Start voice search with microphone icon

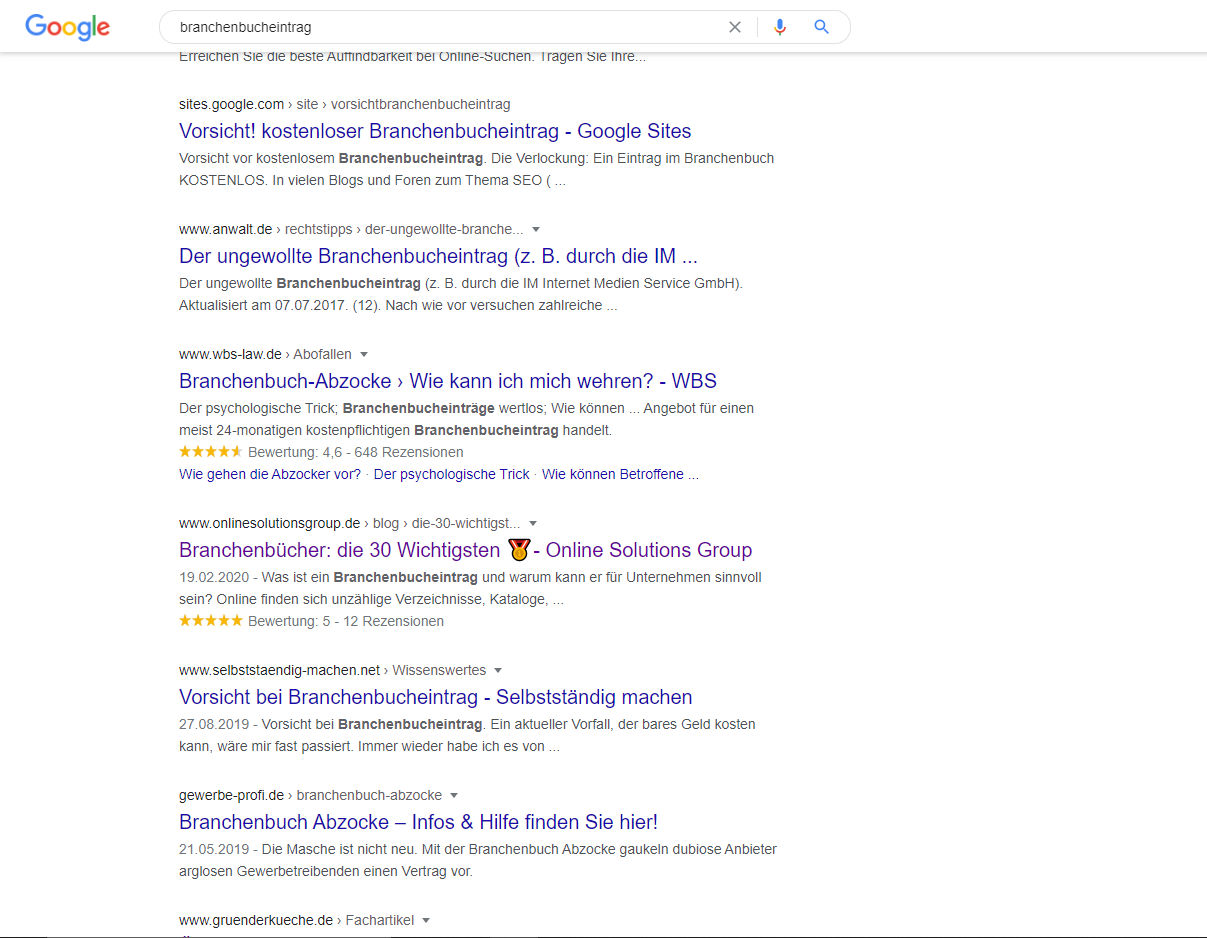click(x=780, y=27)
